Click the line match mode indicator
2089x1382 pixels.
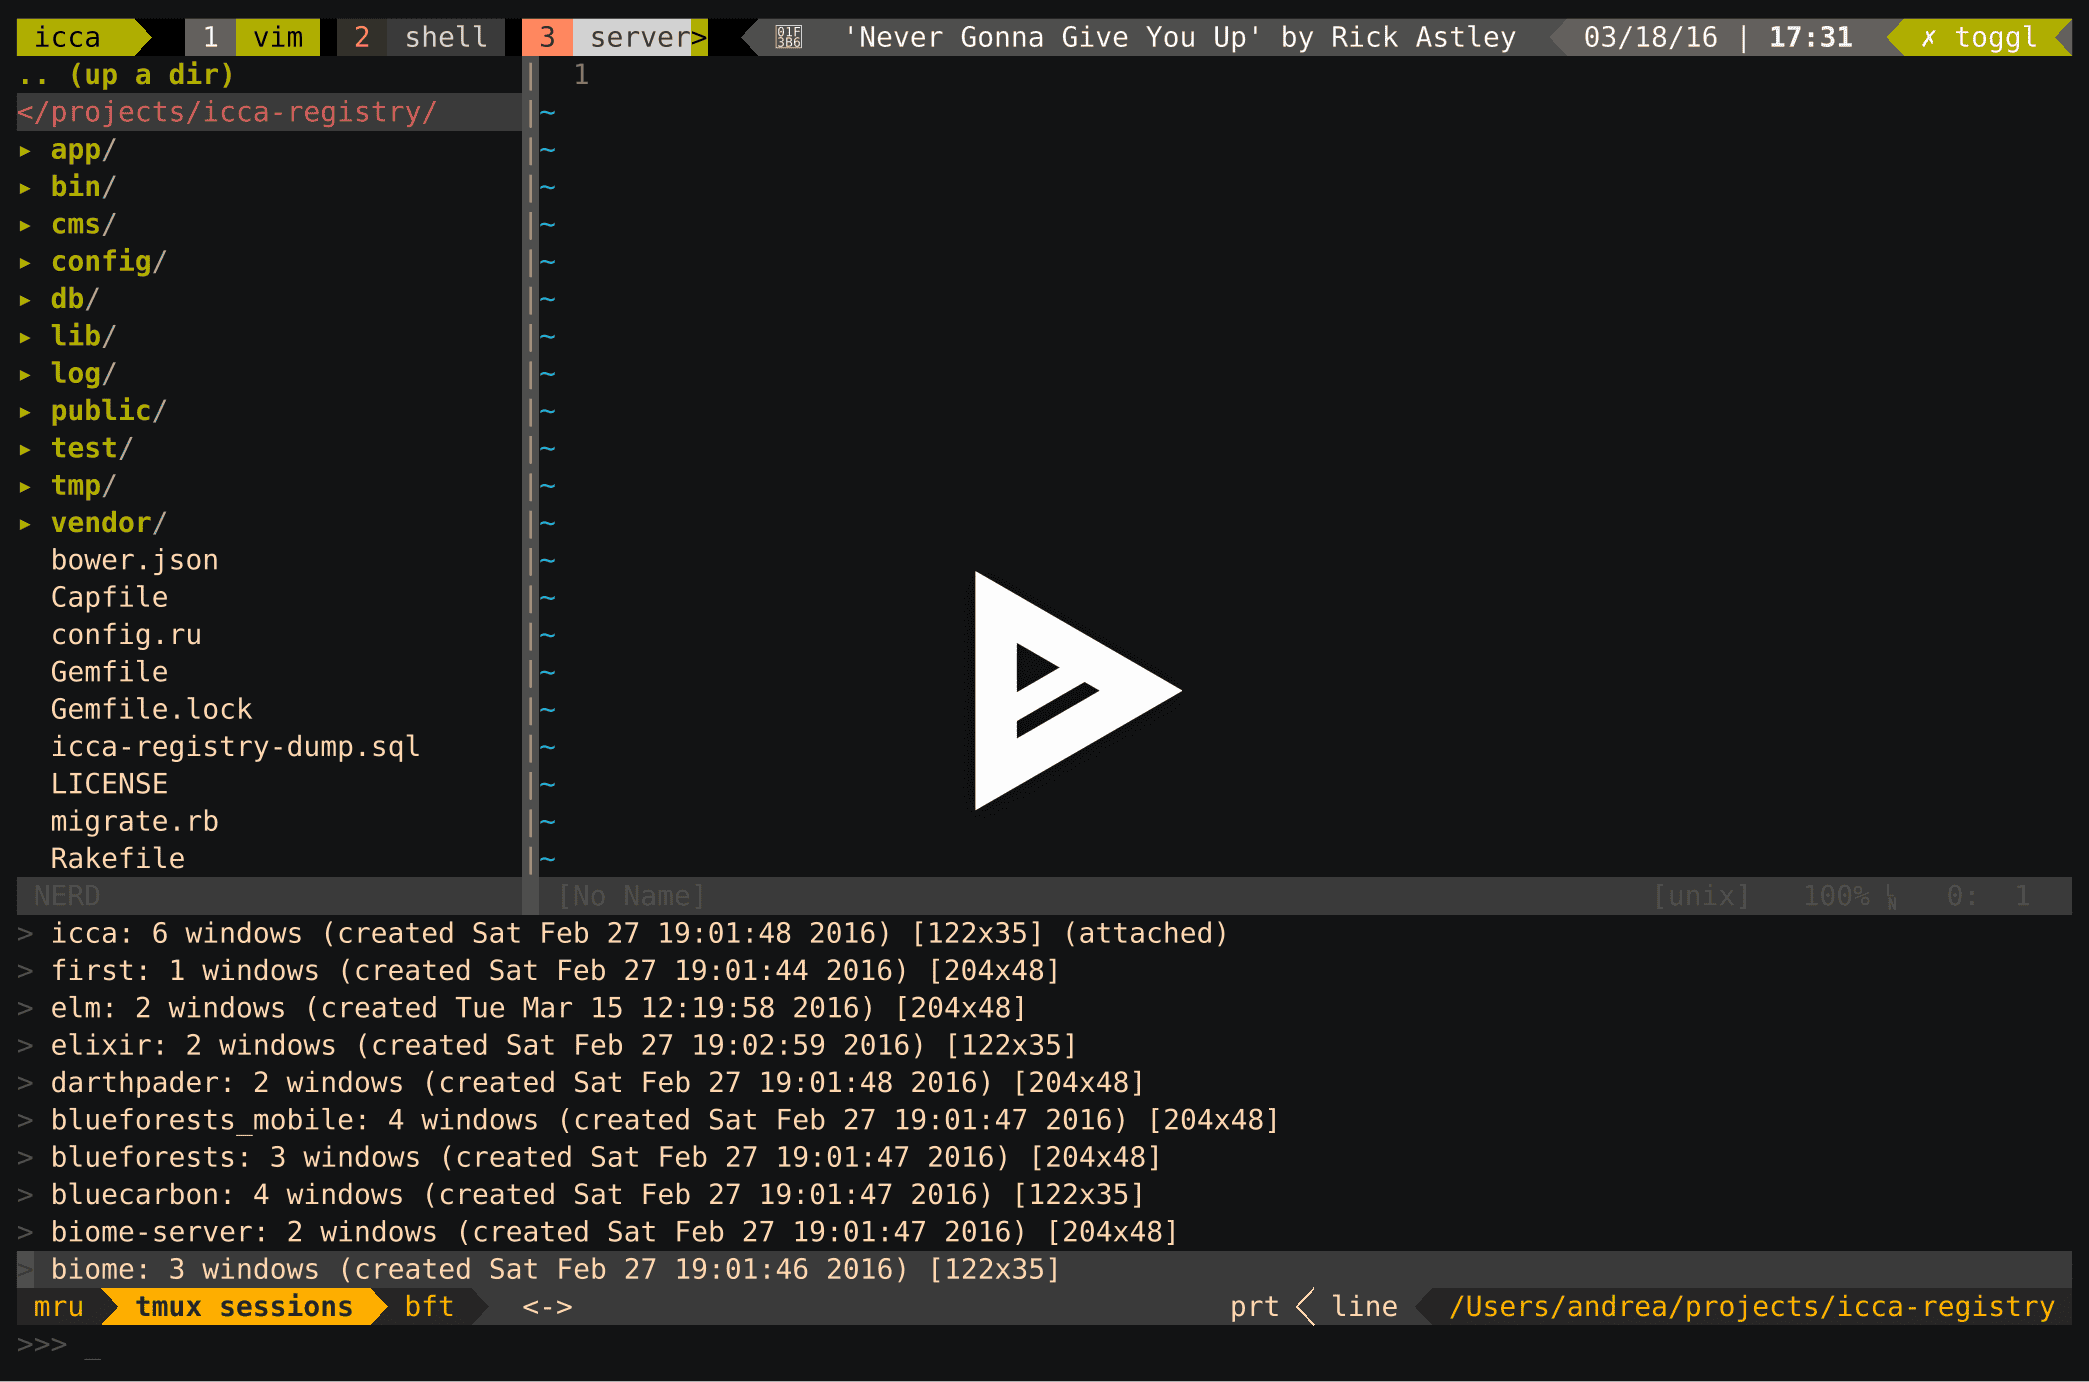[x=1364, y=1306]
